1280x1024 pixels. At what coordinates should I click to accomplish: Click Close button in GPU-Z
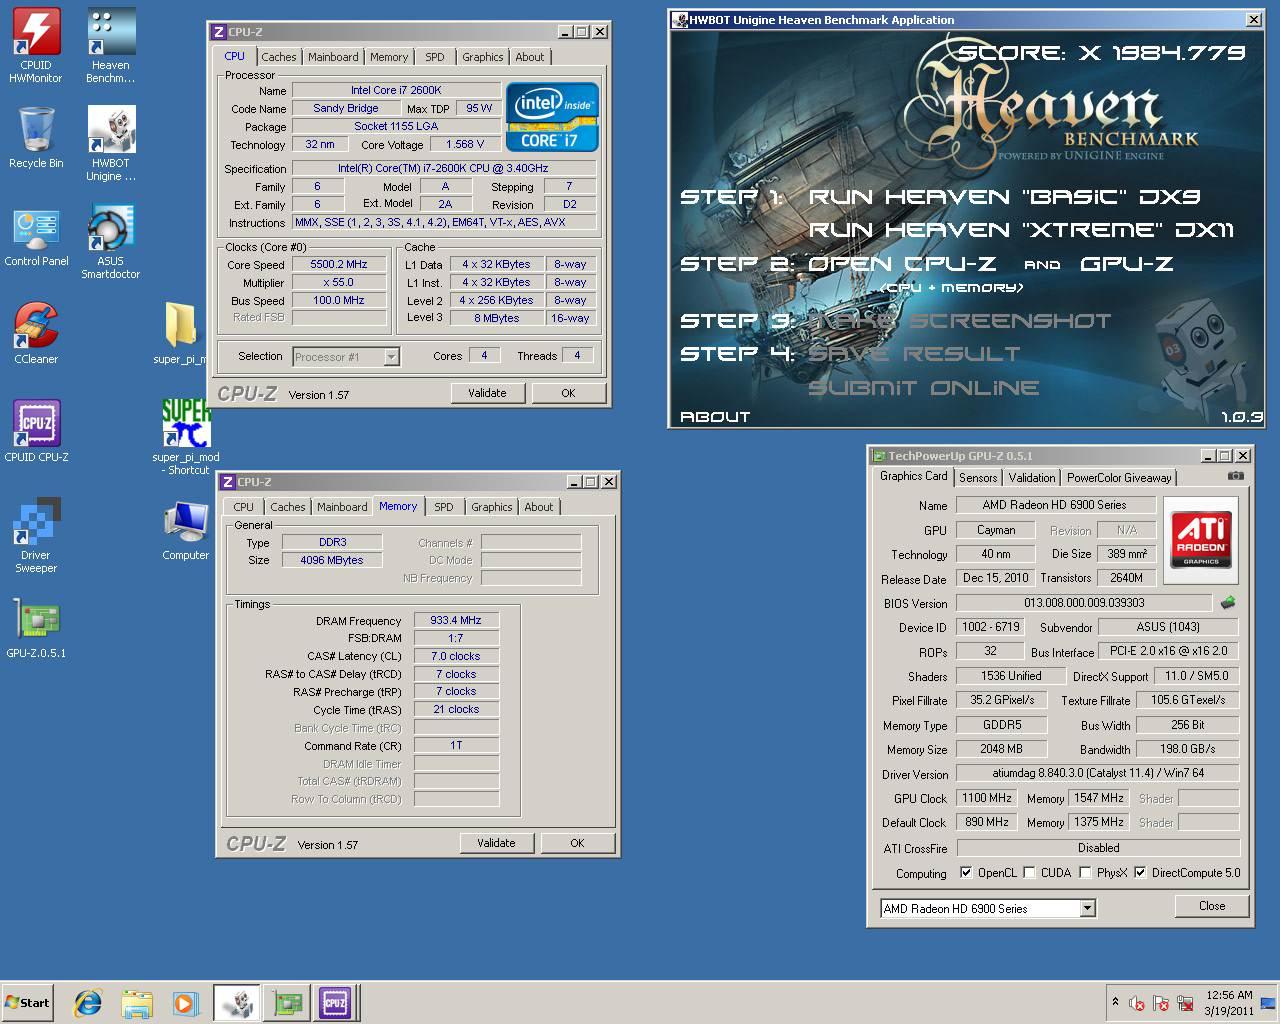1212,906
